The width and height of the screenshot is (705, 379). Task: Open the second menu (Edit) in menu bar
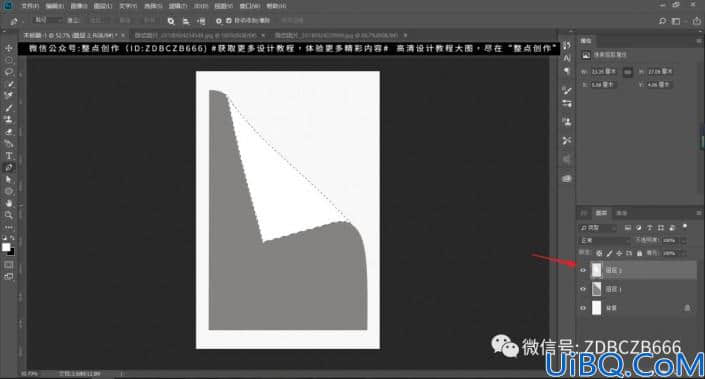54,6
